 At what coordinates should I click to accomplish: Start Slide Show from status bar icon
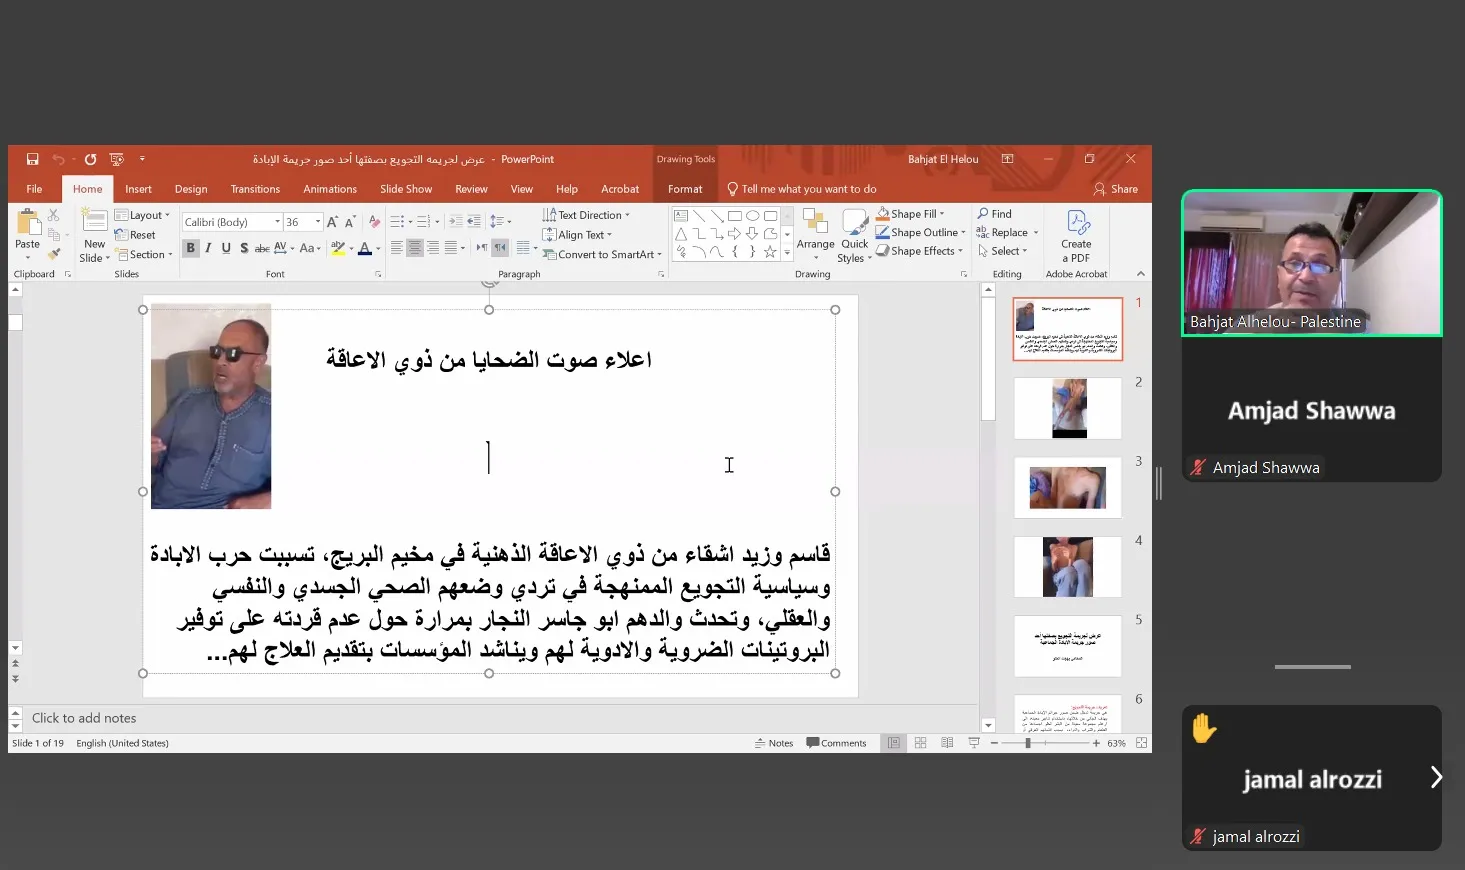[973, 743]
